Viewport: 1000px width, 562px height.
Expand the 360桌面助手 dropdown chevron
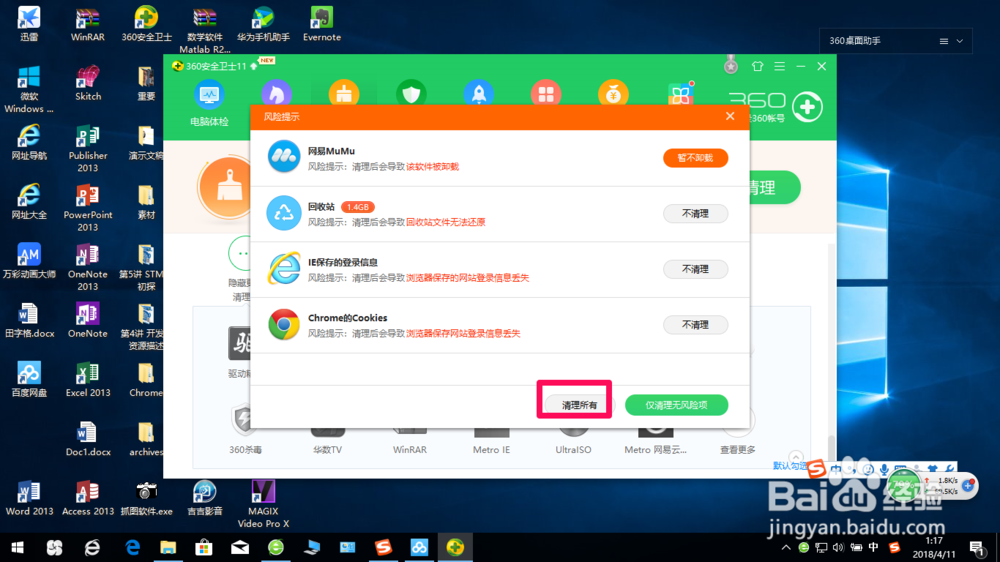960,41
